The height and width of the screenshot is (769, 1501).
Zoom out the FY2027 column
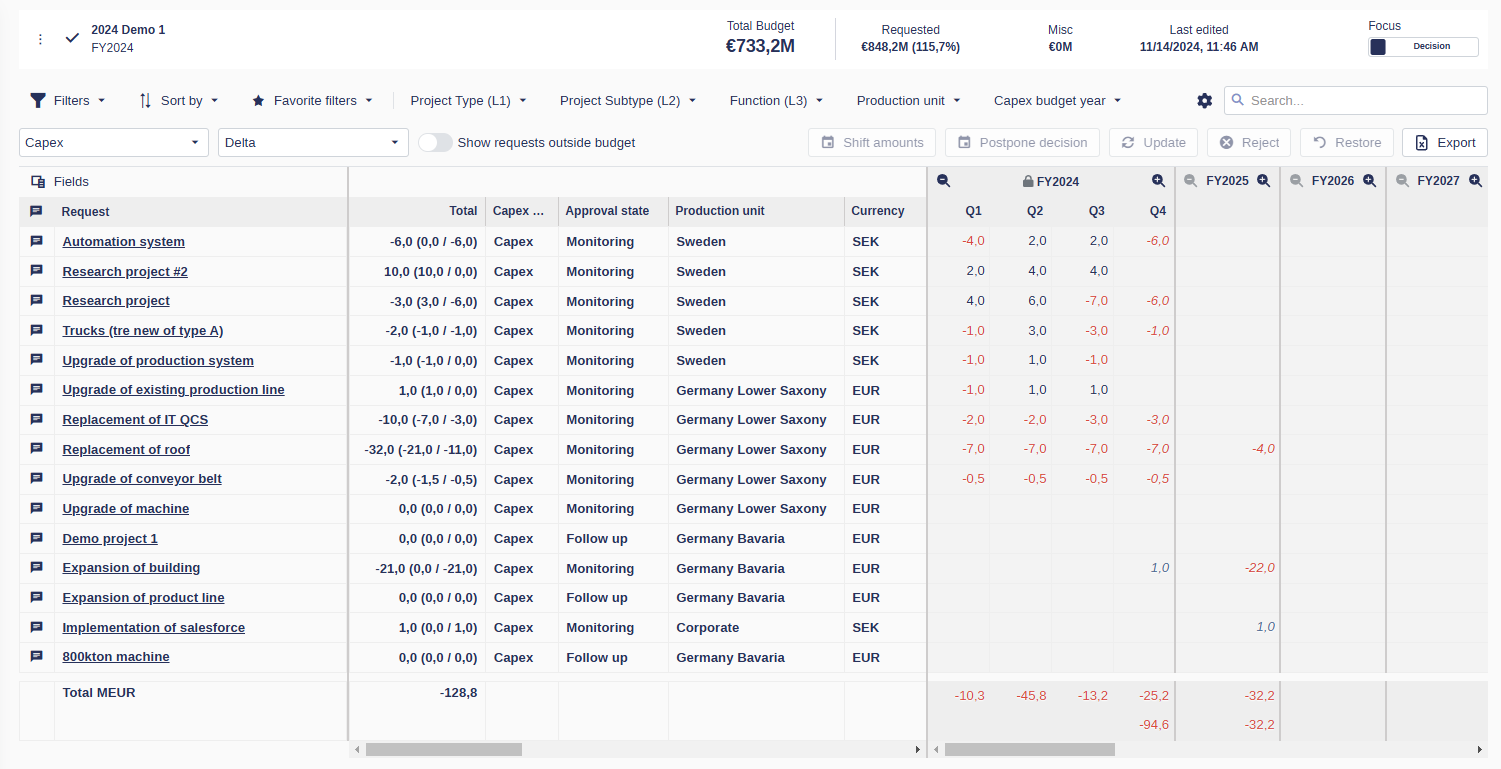click(1402, 181)
